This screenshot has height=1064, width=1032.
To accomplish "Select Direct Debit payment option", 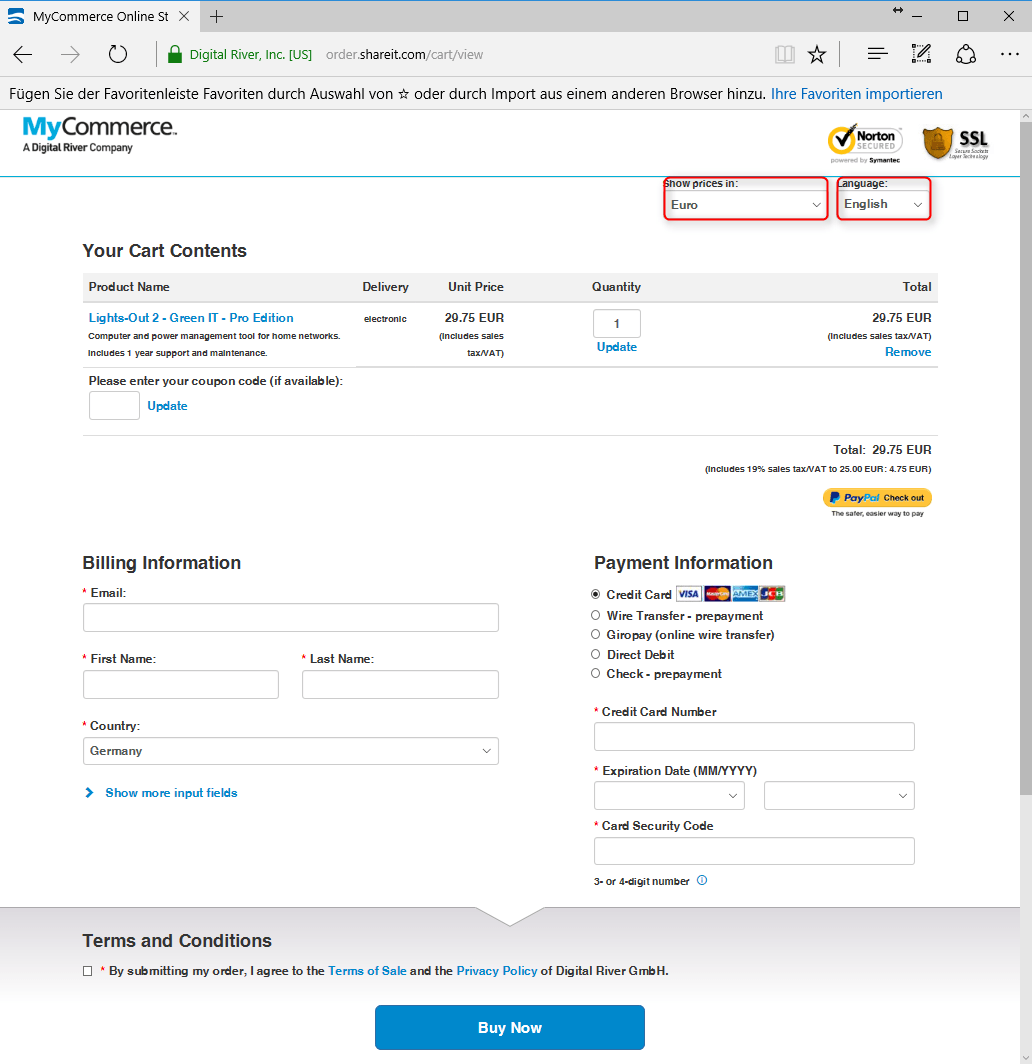I will pyautogui.click(x=596, y=654).
